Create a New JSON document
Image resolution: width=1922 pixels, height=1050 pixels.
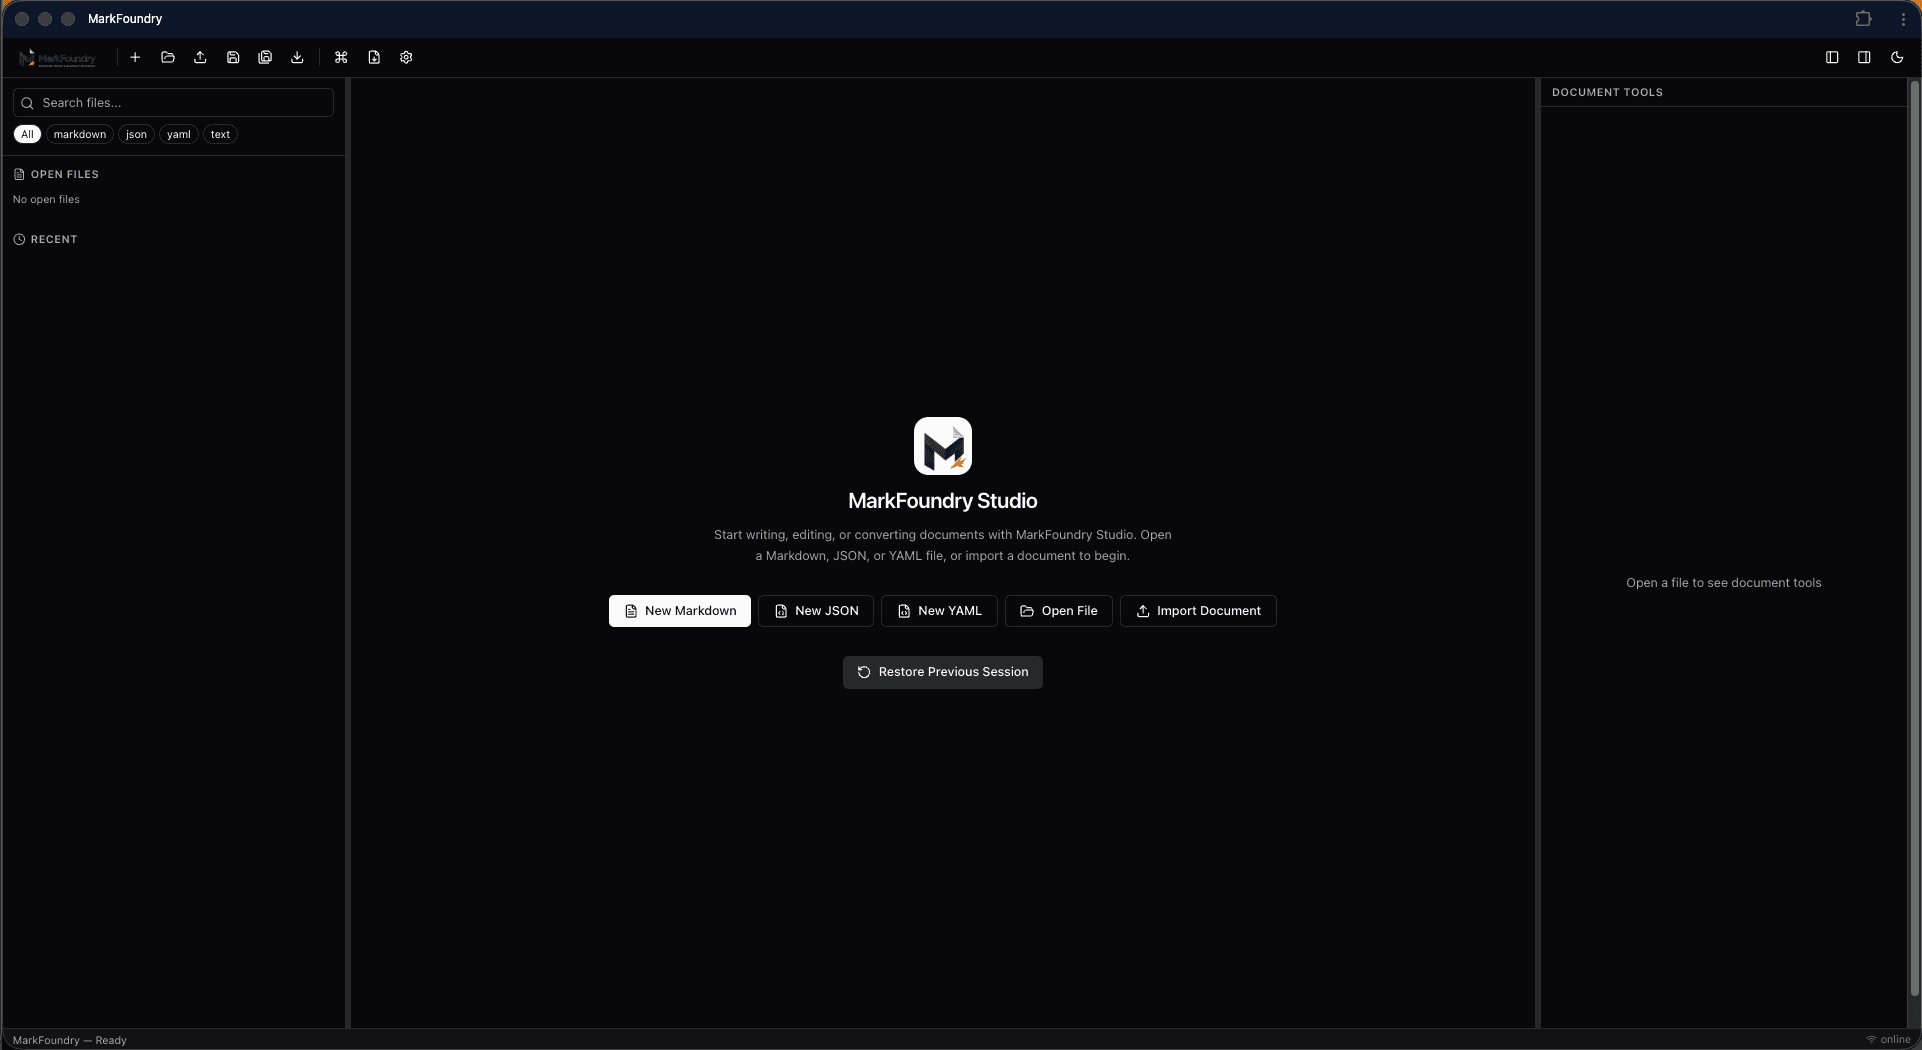816,611
